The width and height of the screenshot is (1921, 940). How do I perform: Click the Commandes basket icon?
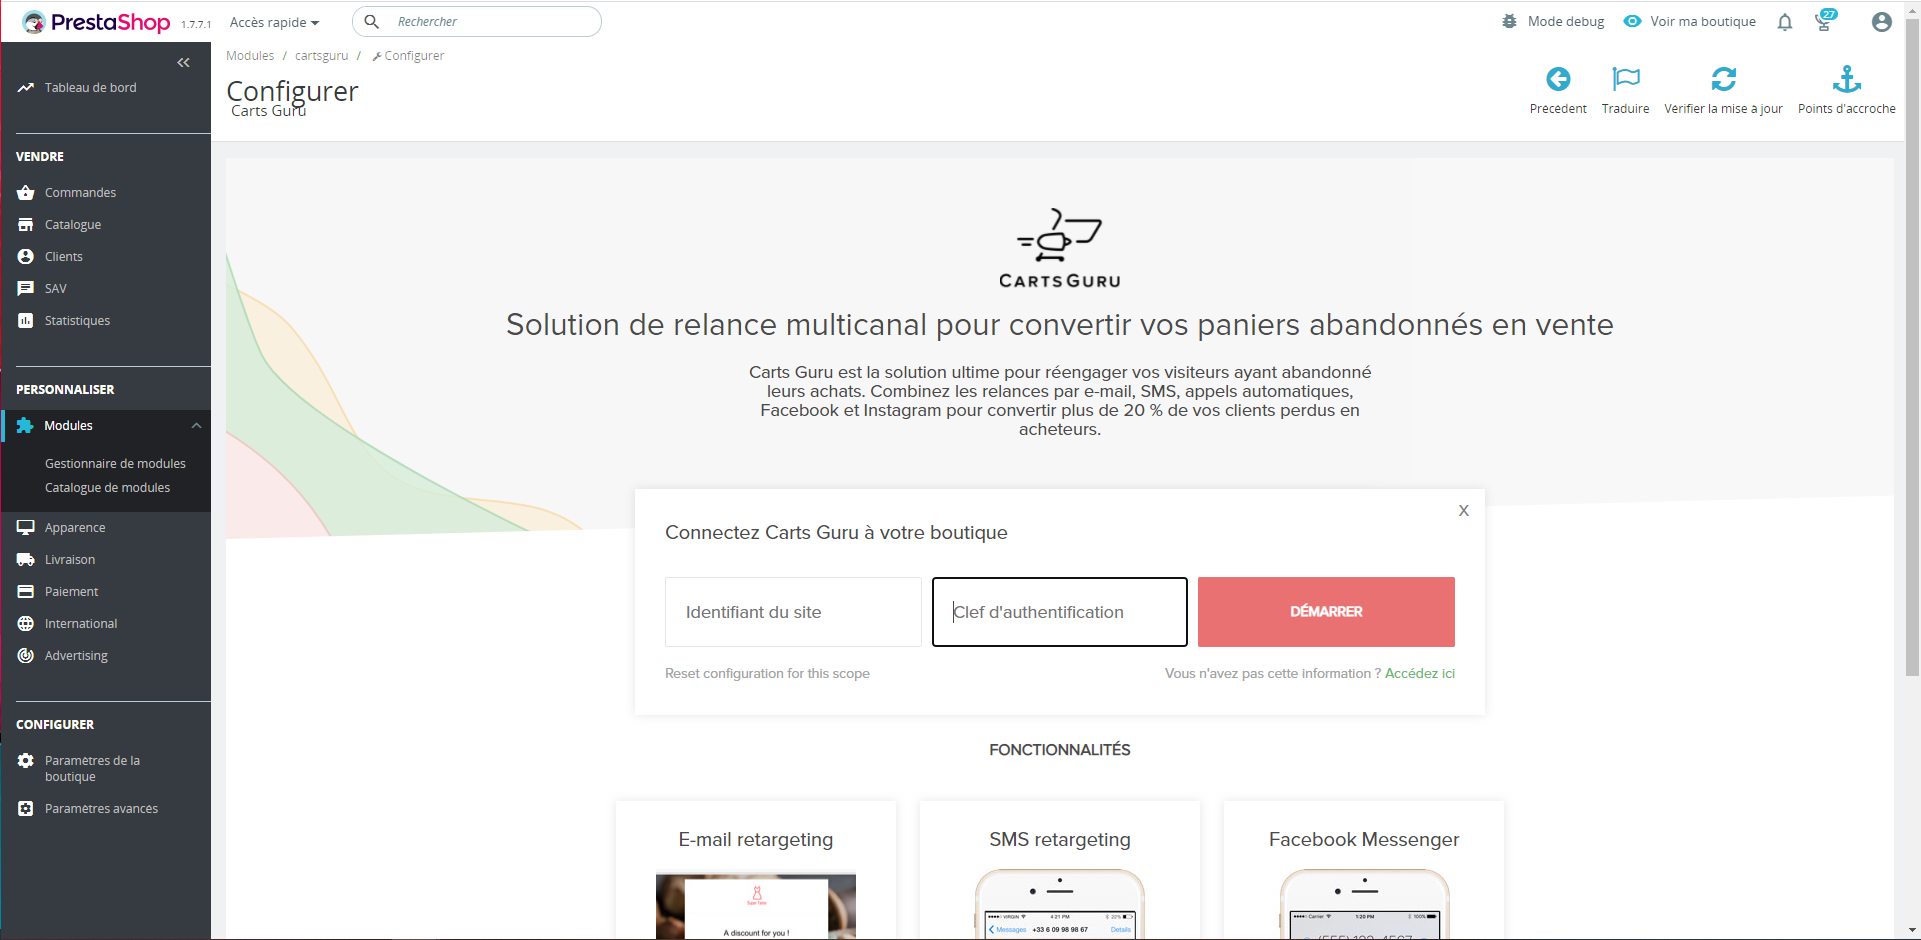(x=26, y=193)
